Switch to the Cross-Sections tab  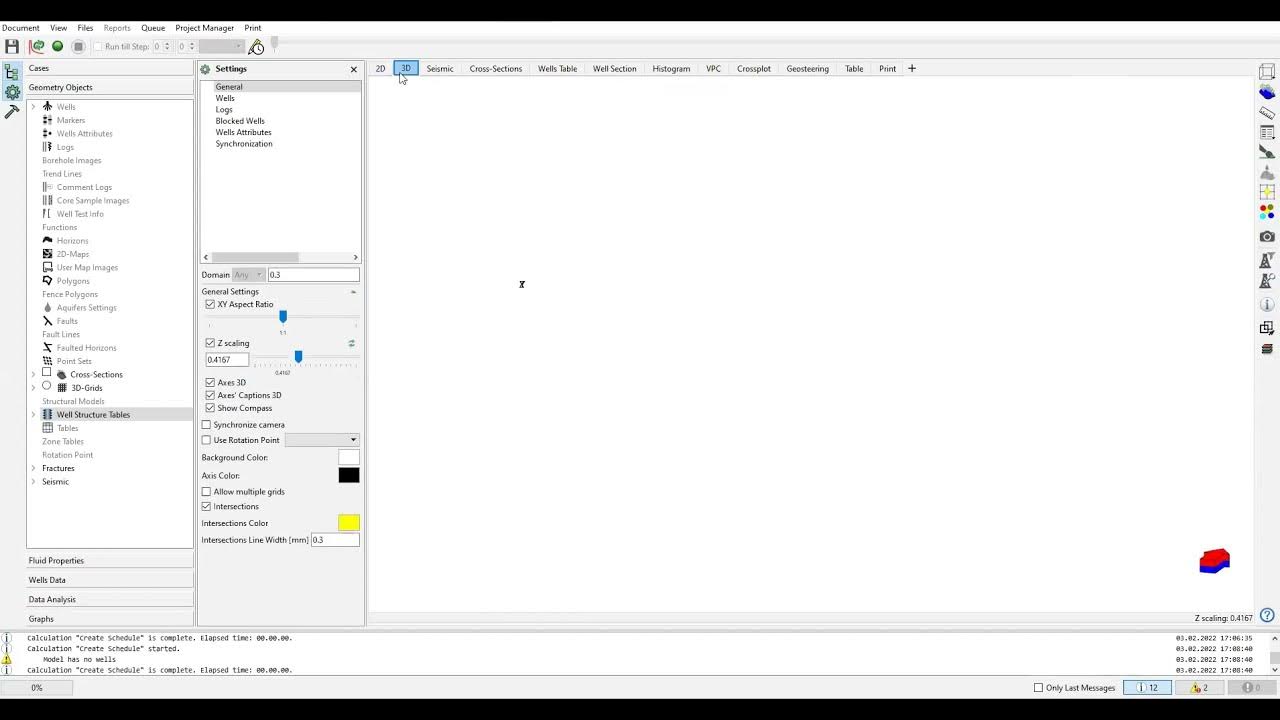click(496, 69)
